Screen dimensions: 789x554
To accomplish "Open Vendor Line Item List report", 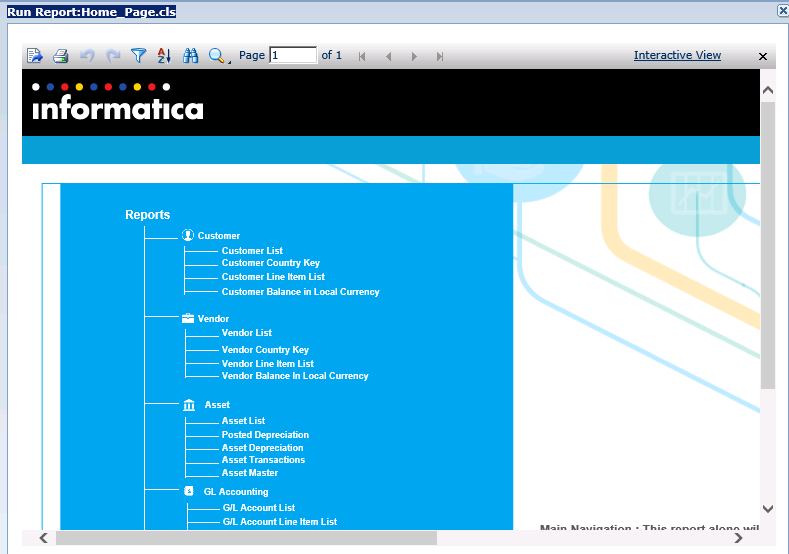I will click(x=267, y=364).
